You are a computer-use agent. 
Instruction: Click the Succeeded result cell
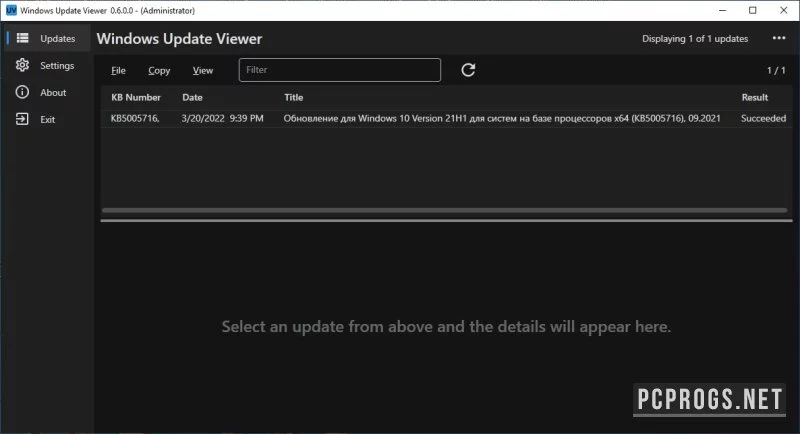click(x=763, y=118)
